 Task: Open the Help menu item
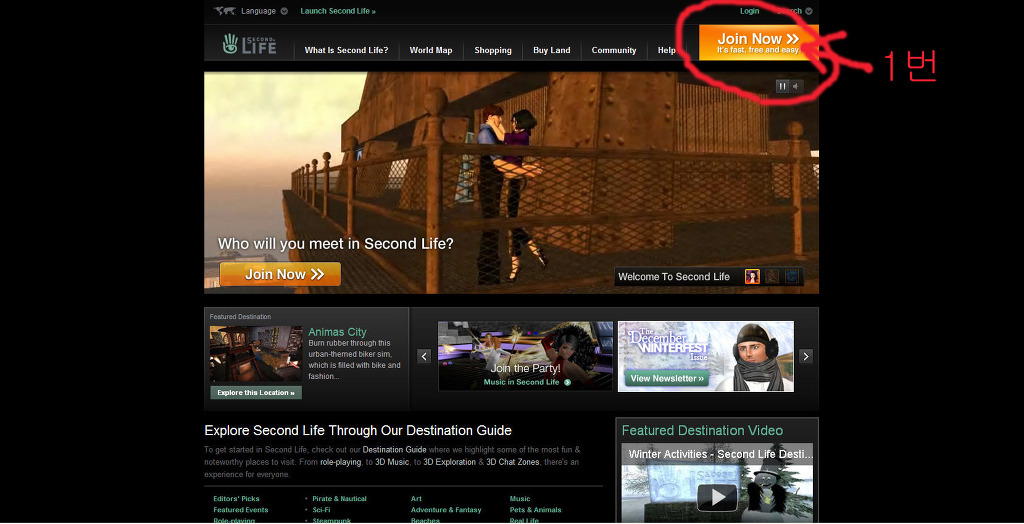(x=667, y=50)
